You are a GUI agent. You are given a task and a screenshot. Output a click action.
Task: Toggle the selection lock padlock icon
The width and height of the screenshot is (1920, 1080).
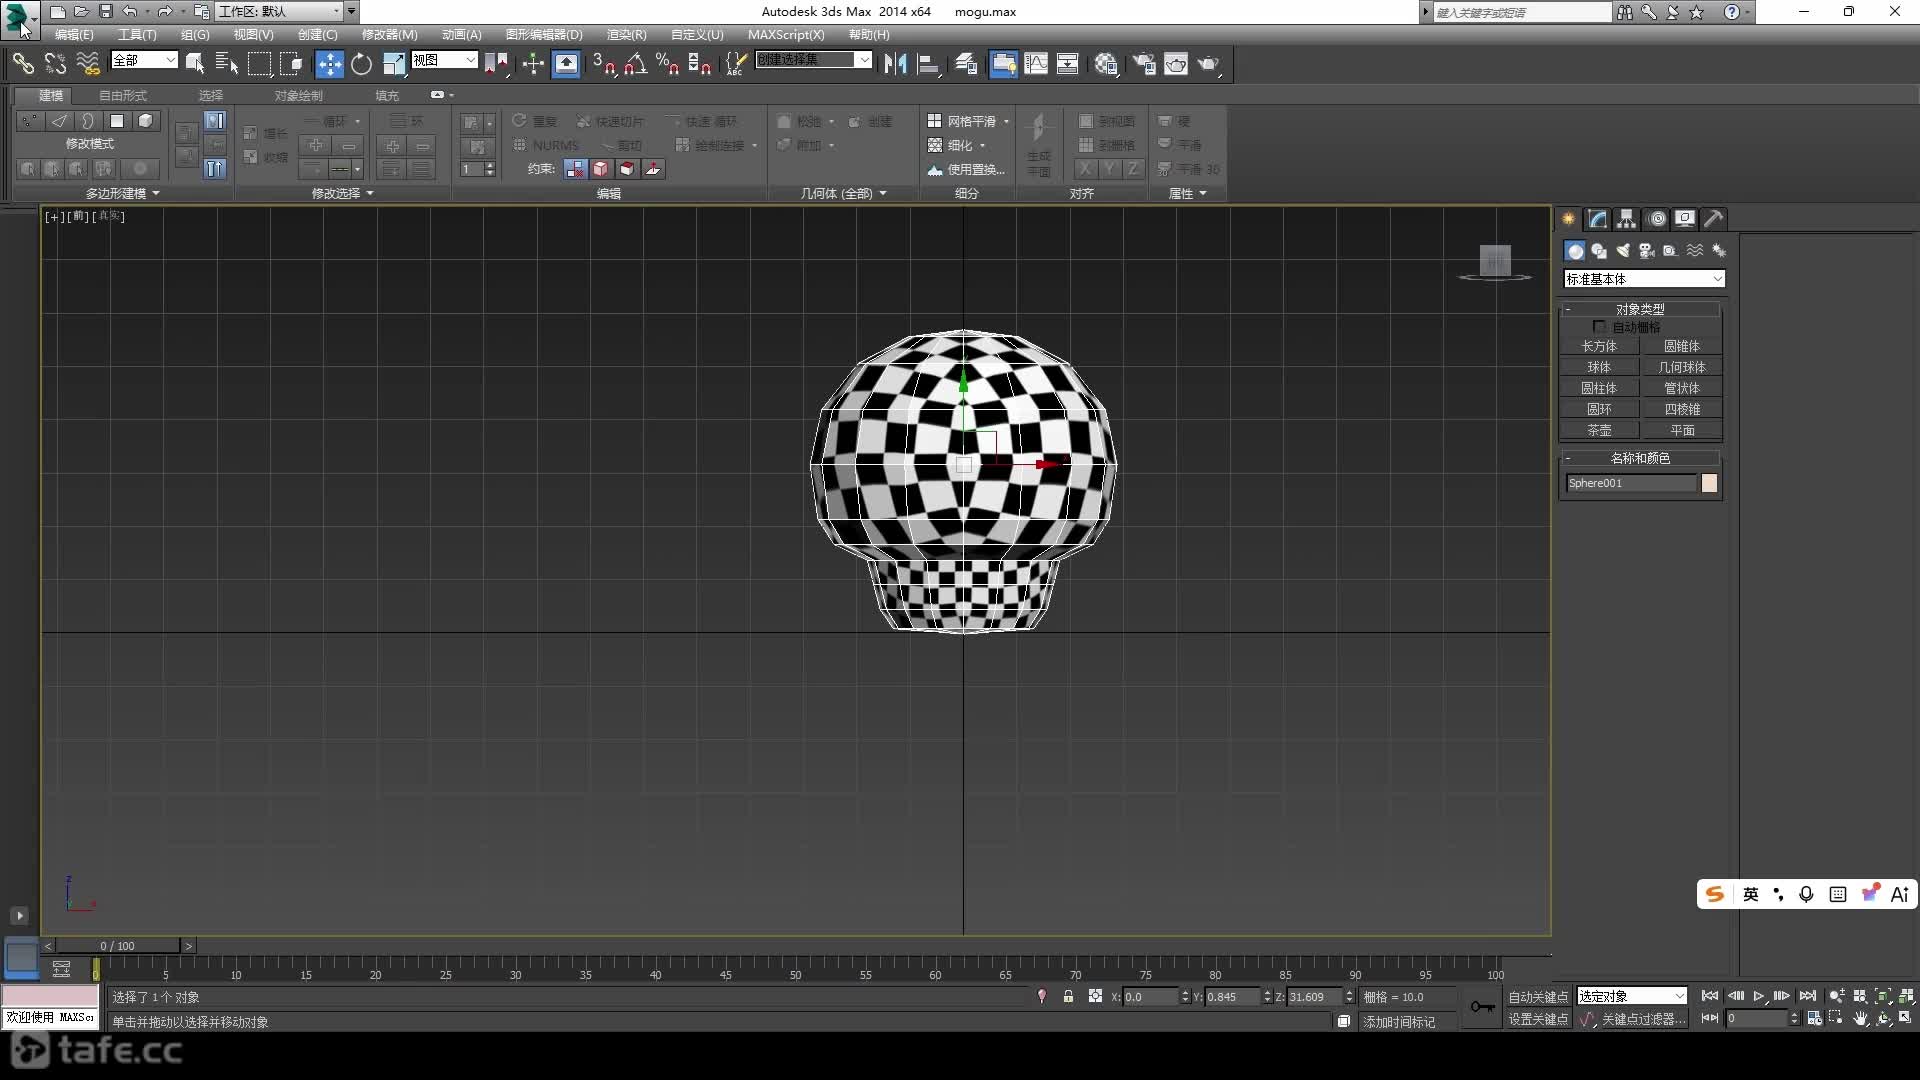pos(1068,996)
